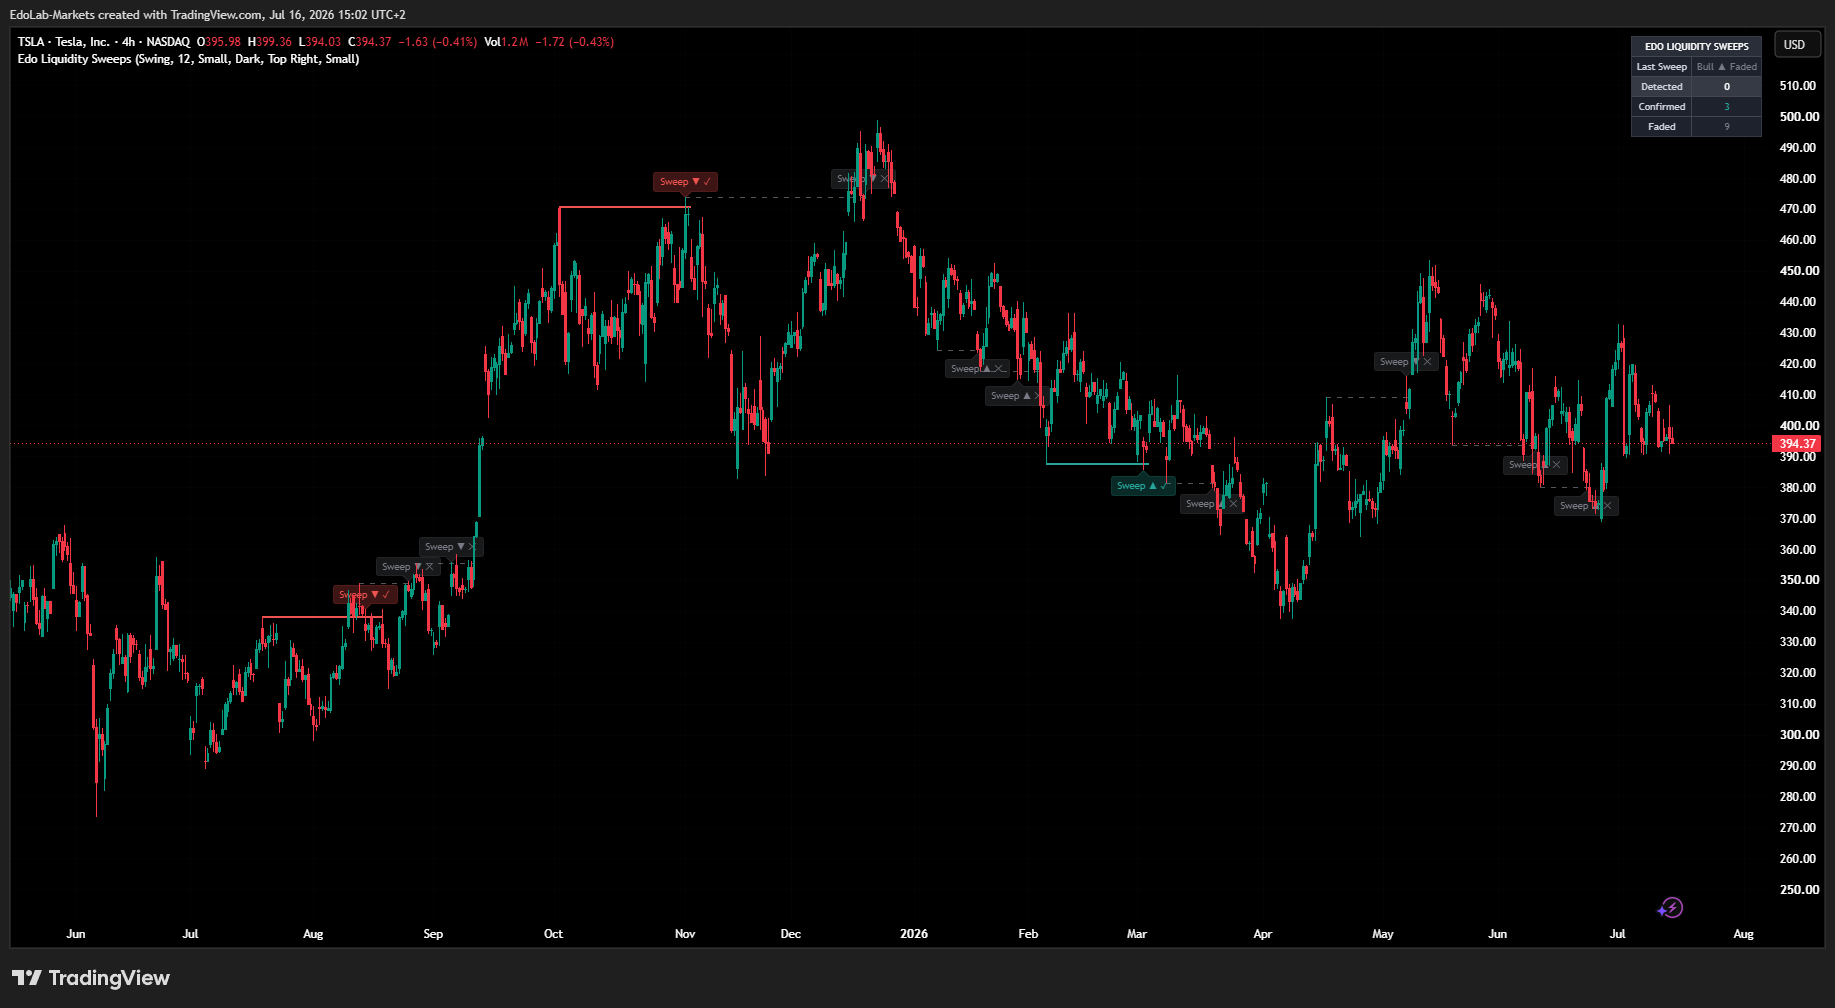Image resolution: width=1835 pixels, height=1008 pixels.
Task: Click the Last Sweep table cell
Action: click(1661, 67)
